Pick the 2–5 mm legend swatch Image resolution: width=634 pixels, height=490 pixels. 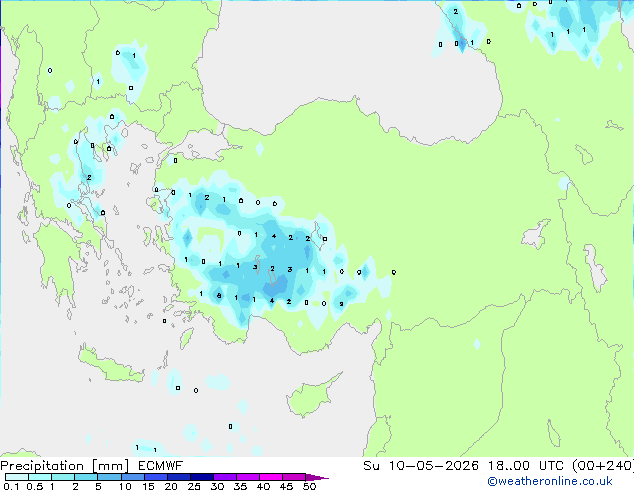[86, 477]
